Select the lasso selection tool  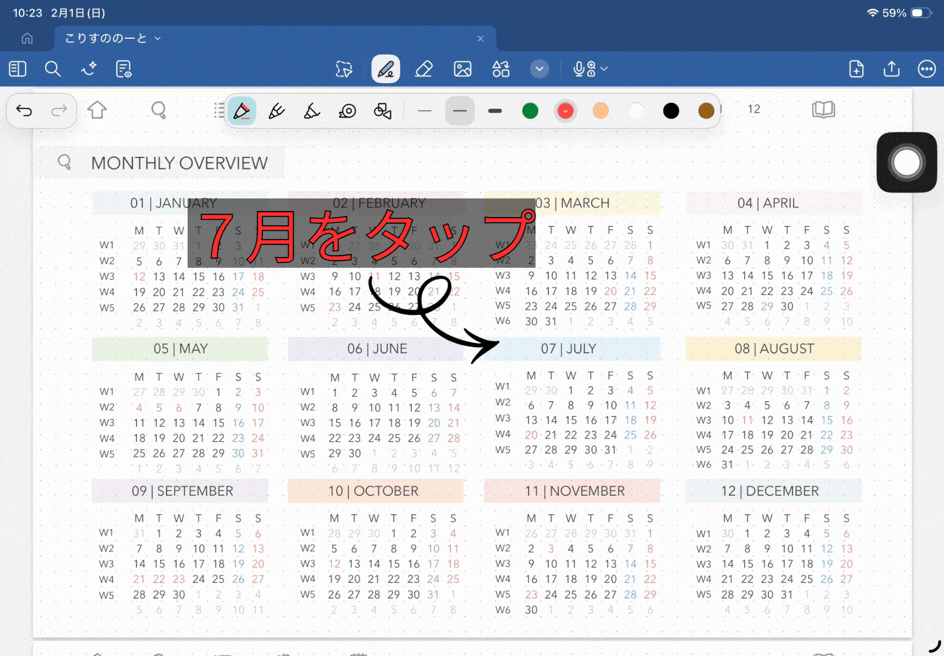coord(344,69)
